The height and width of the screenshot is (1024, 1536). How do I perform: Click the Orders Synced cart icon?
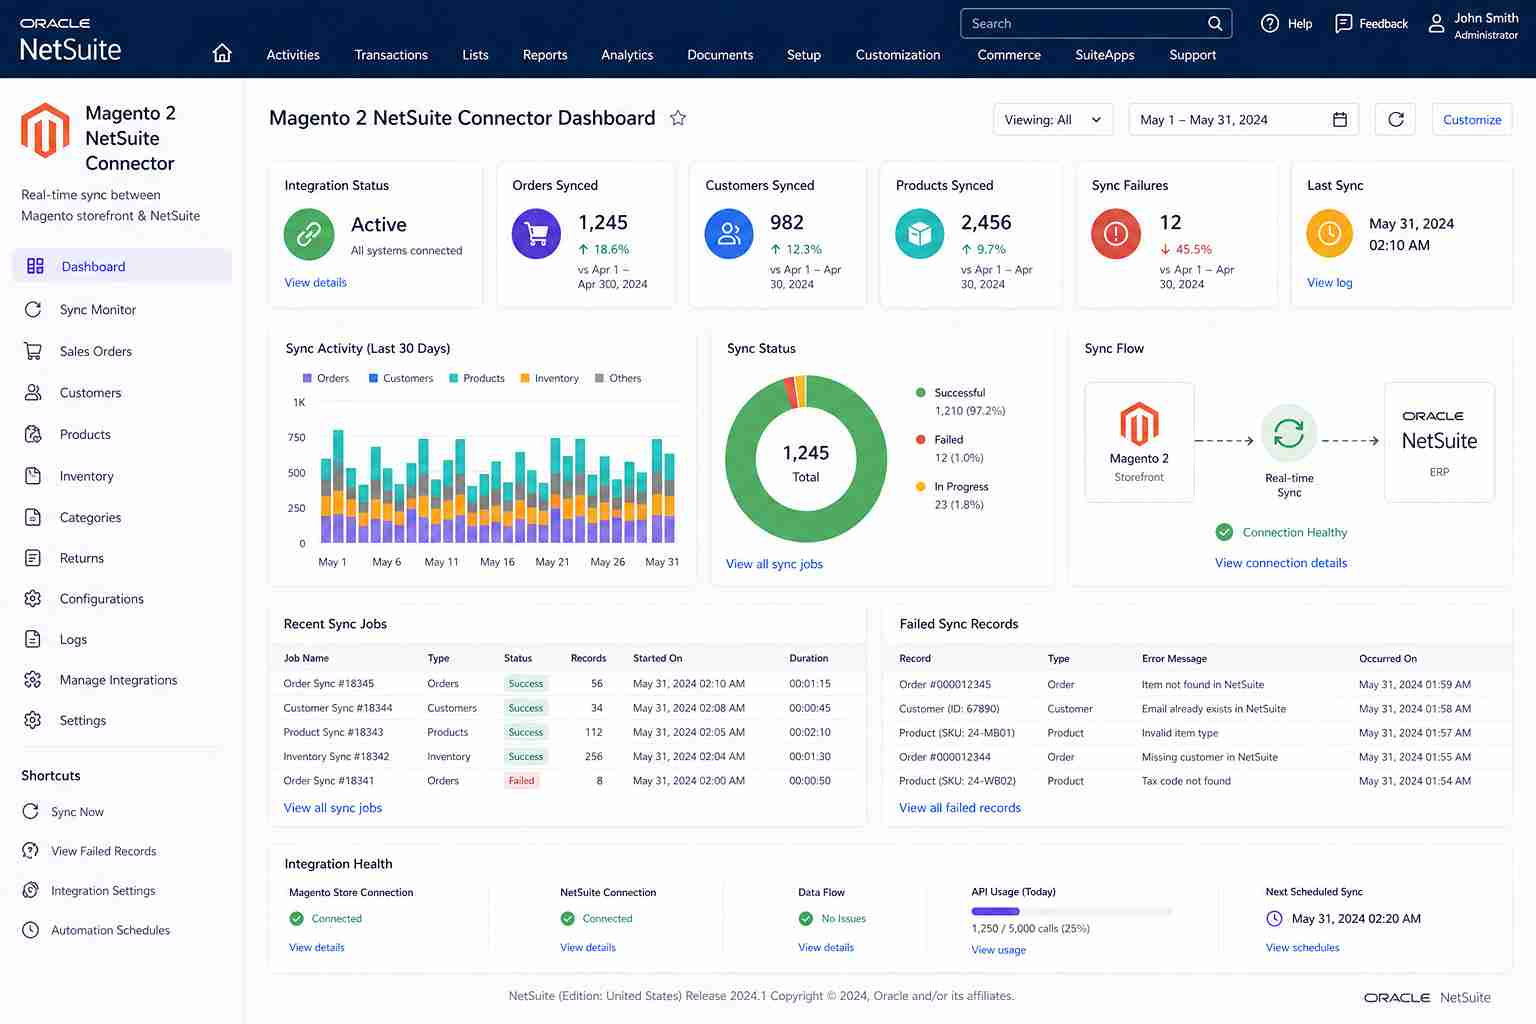[537, 233]
